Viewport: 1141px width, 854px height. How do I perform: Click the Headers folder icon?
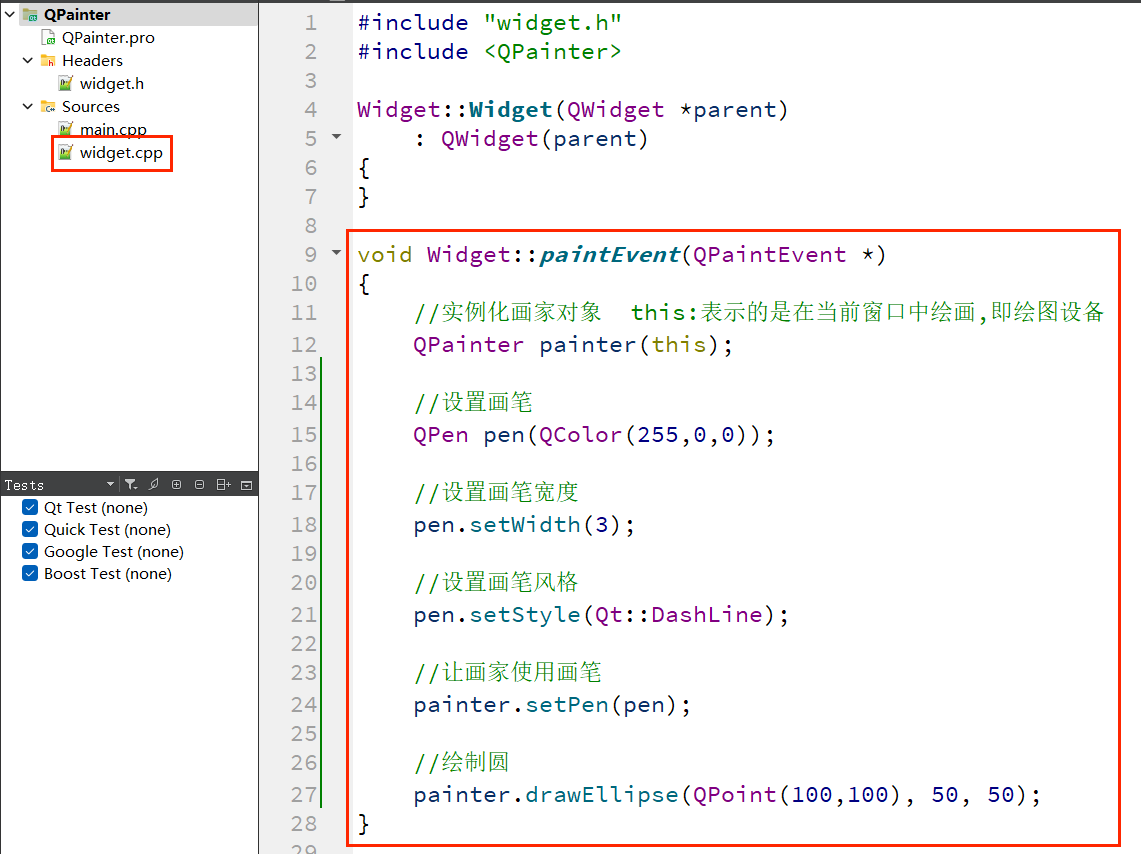coord(48,60)
